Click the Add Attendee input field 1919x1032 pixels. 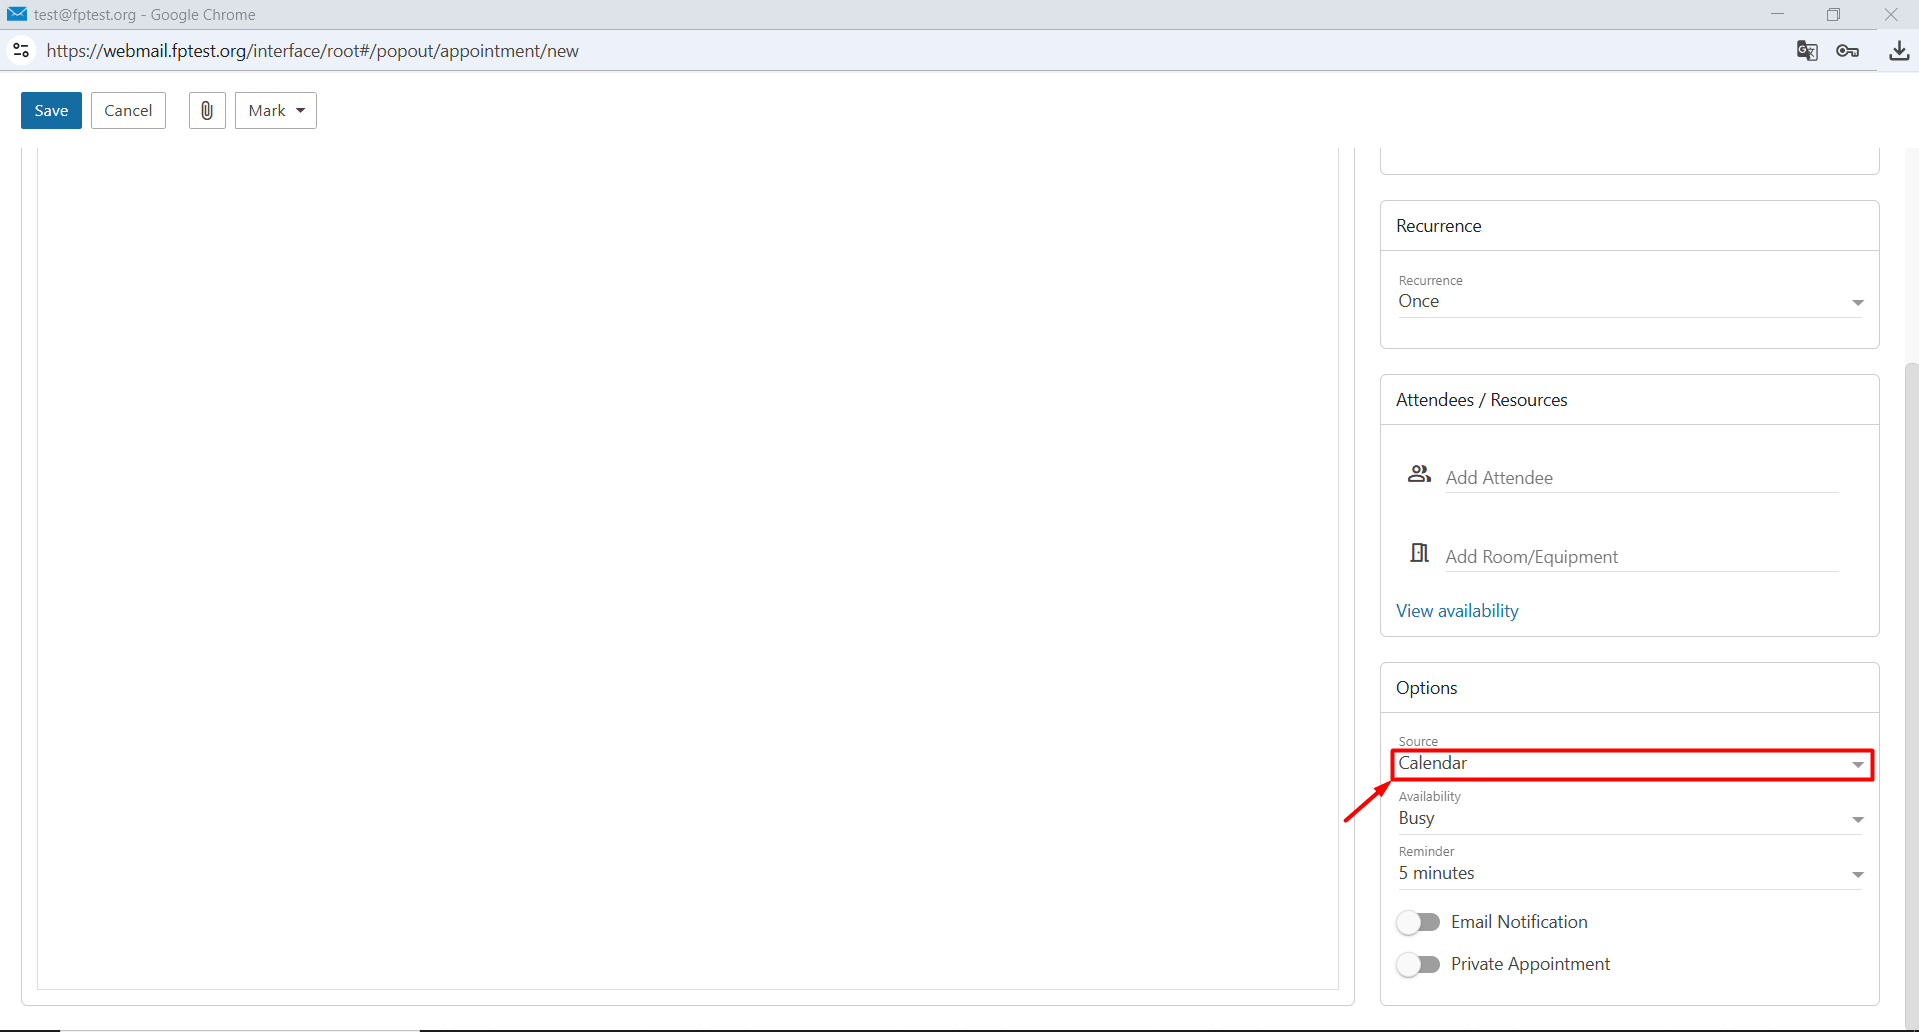coord(1642,478)
